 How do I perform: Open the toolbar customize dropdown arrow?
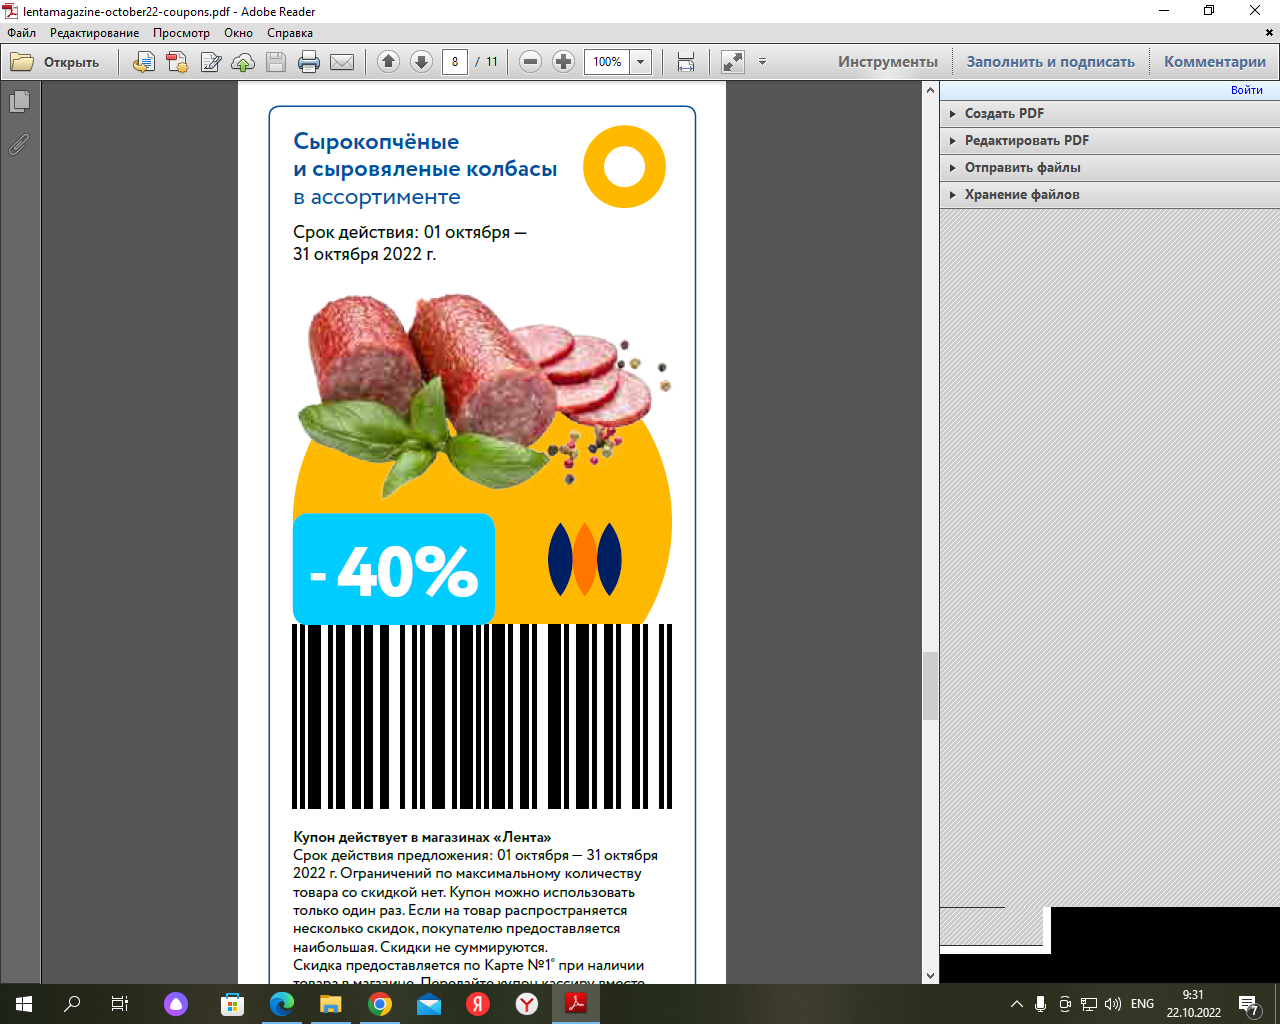click(762, 62)
